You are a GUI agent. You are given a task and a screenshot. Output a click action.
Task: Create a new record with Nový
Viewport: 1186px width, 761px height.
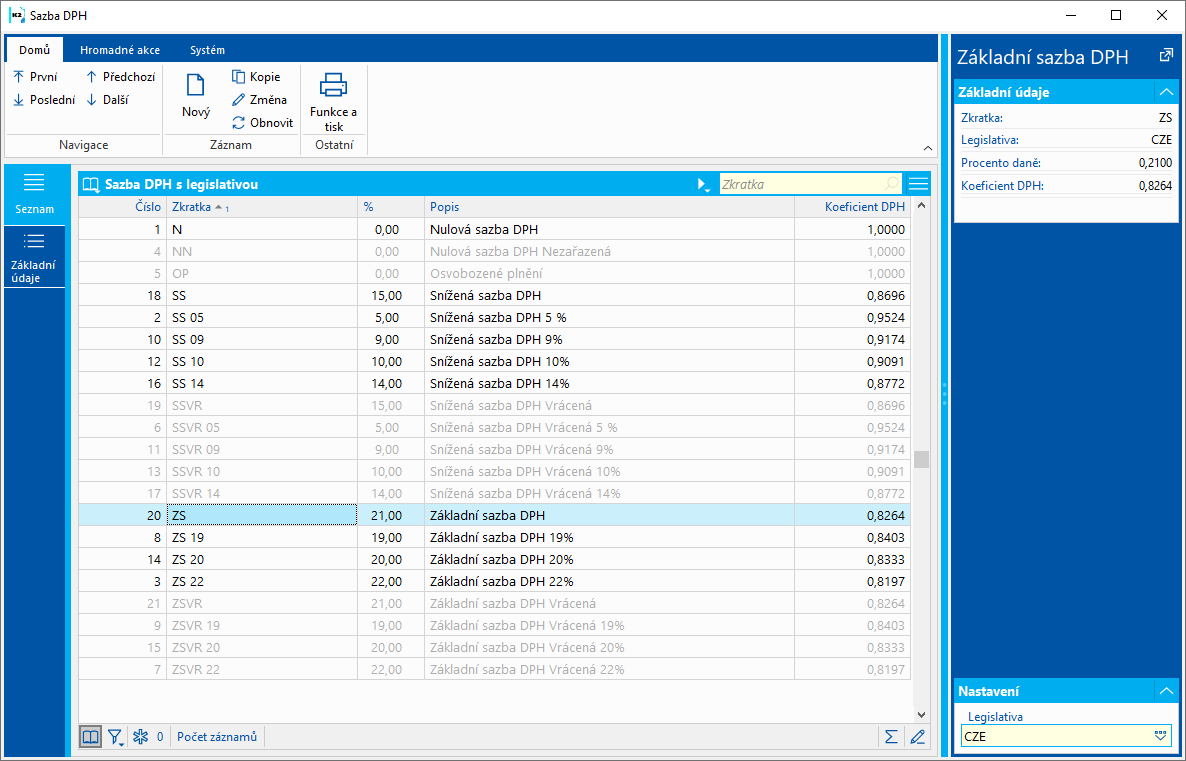click(x=195, y=95)
